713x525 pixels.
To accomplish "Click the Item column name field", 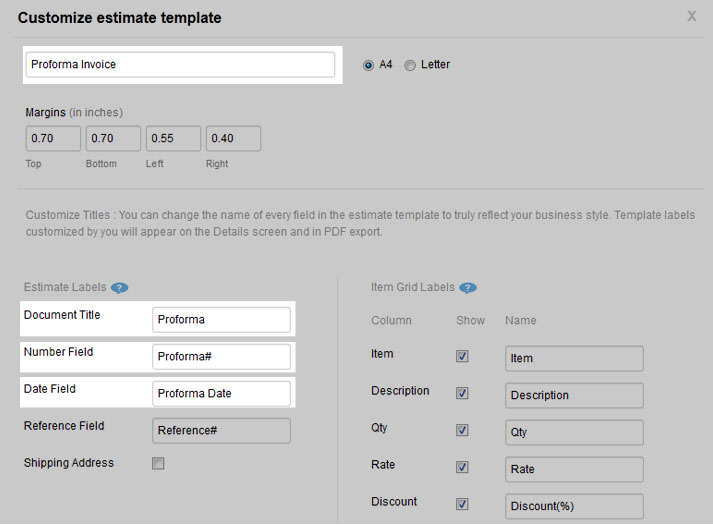I will [x=574, y=358].
